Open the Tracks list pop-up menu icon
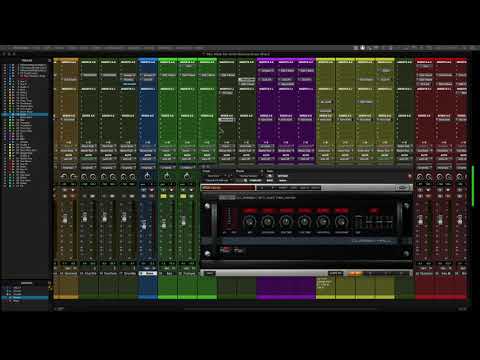This screenshot has width=480, height=360. click(50, 60)
